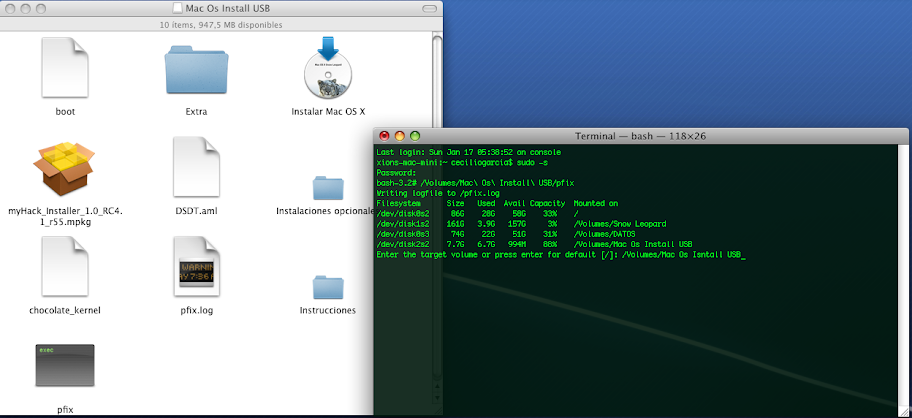The height and width of the screenshot is (418, 912).
Task: Click the myHack_Installer_1.0_RC4.1_r55.mpkg name
Action: coord(65,216)
